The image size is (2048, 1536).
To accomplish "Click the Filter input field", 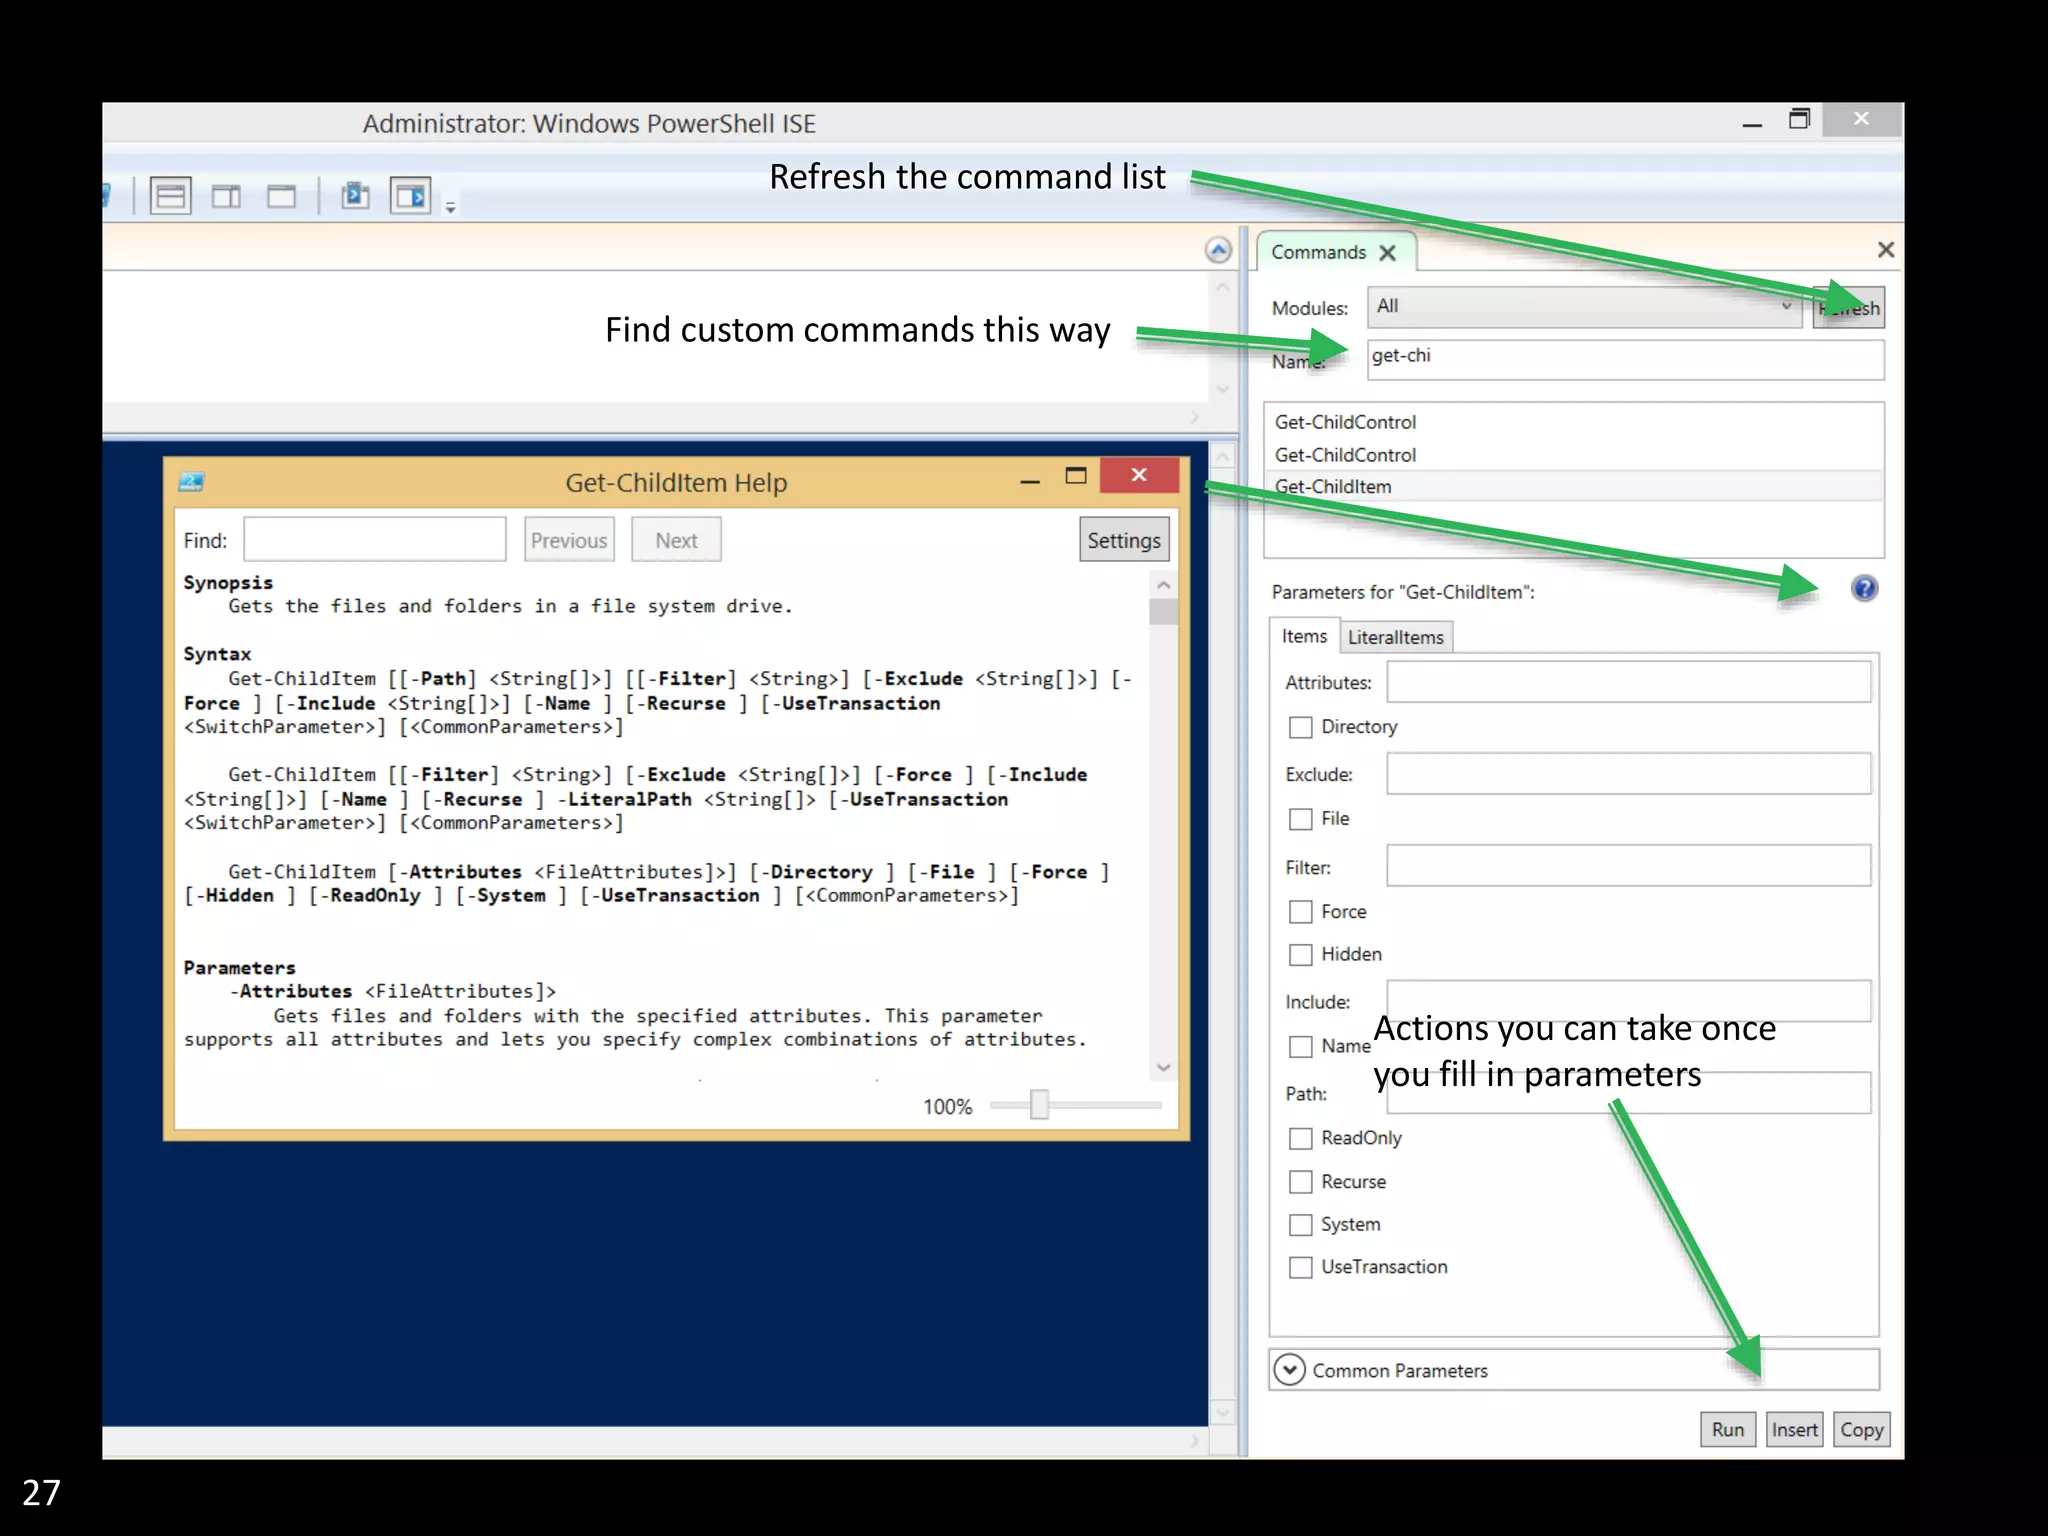I will 1628,866.
